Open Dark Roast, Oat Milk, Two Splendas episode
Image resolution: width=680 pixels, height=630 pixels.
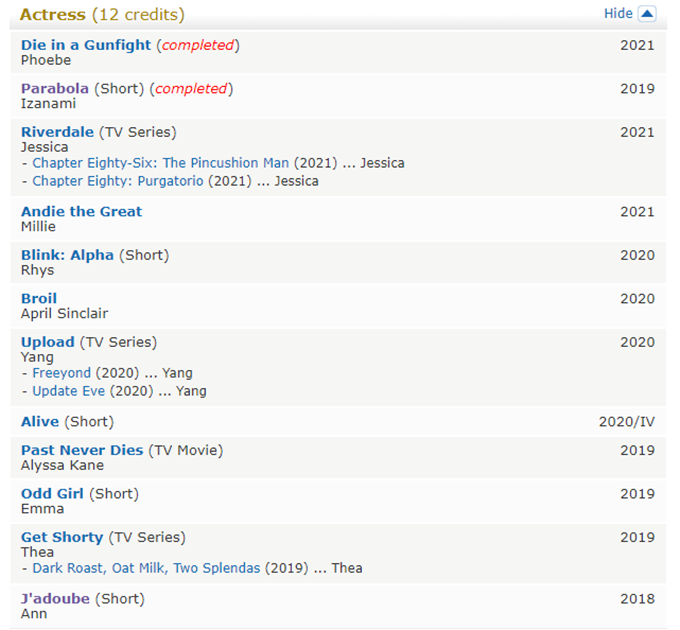pyautogui.click(x=146, y=568)
